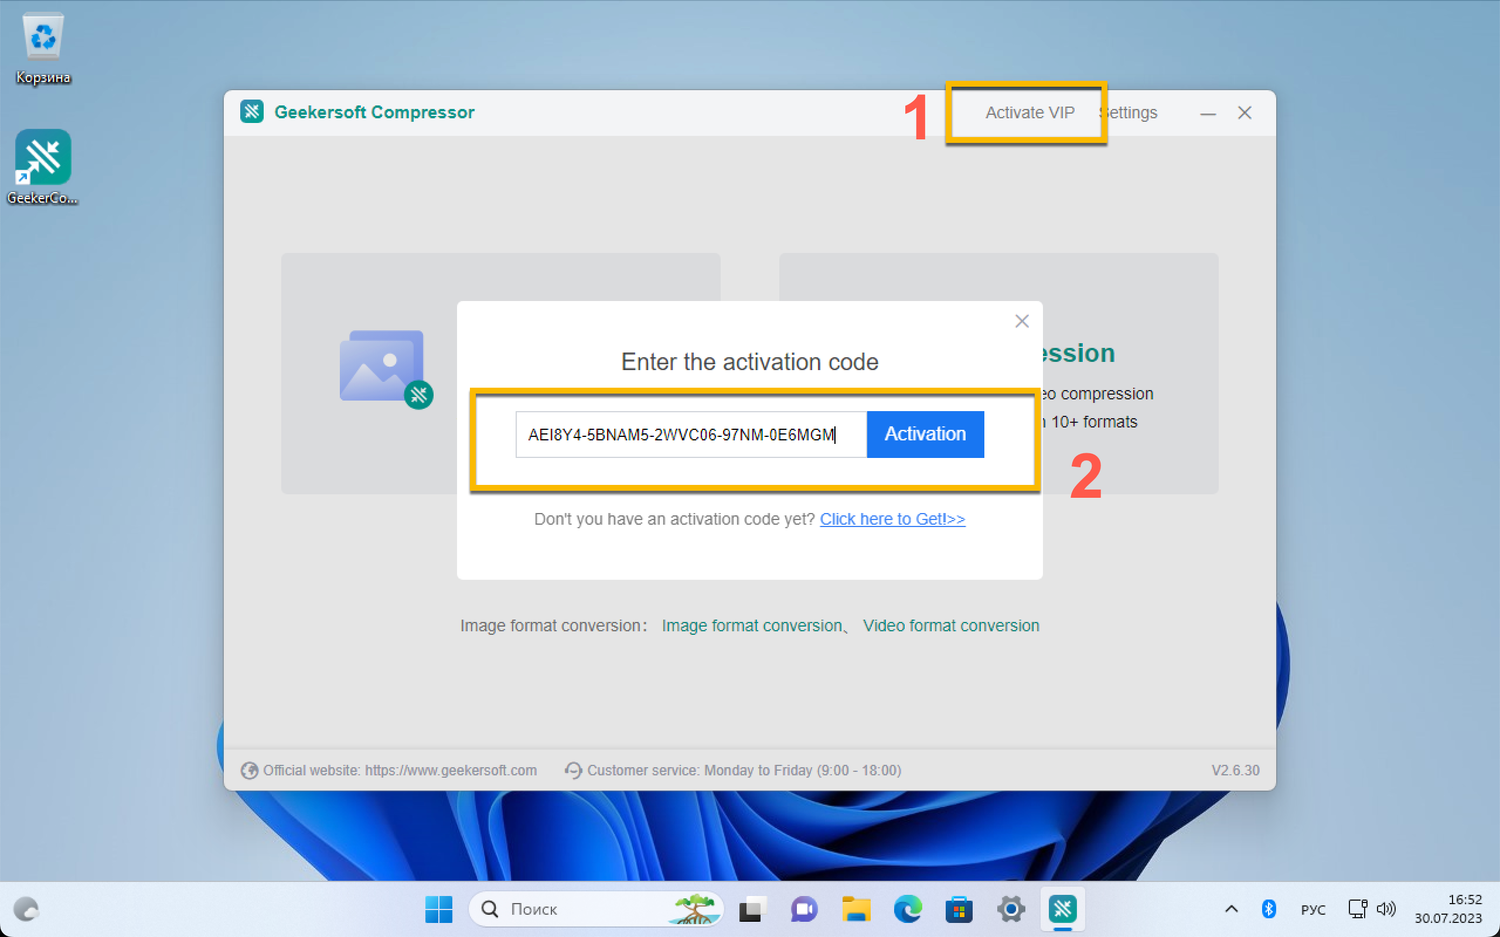Open Microsoft Store from the taskbar
Screen dimensions: 1500x937
959,909
